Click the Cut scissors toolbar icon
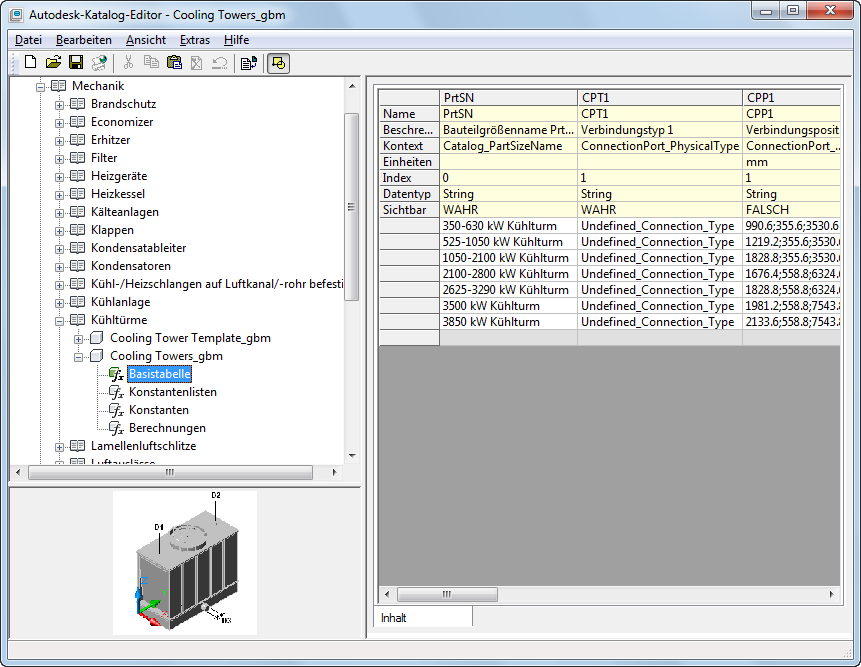Image resolution: width=861 pixels, height=667 pixels. coord(128,63)
